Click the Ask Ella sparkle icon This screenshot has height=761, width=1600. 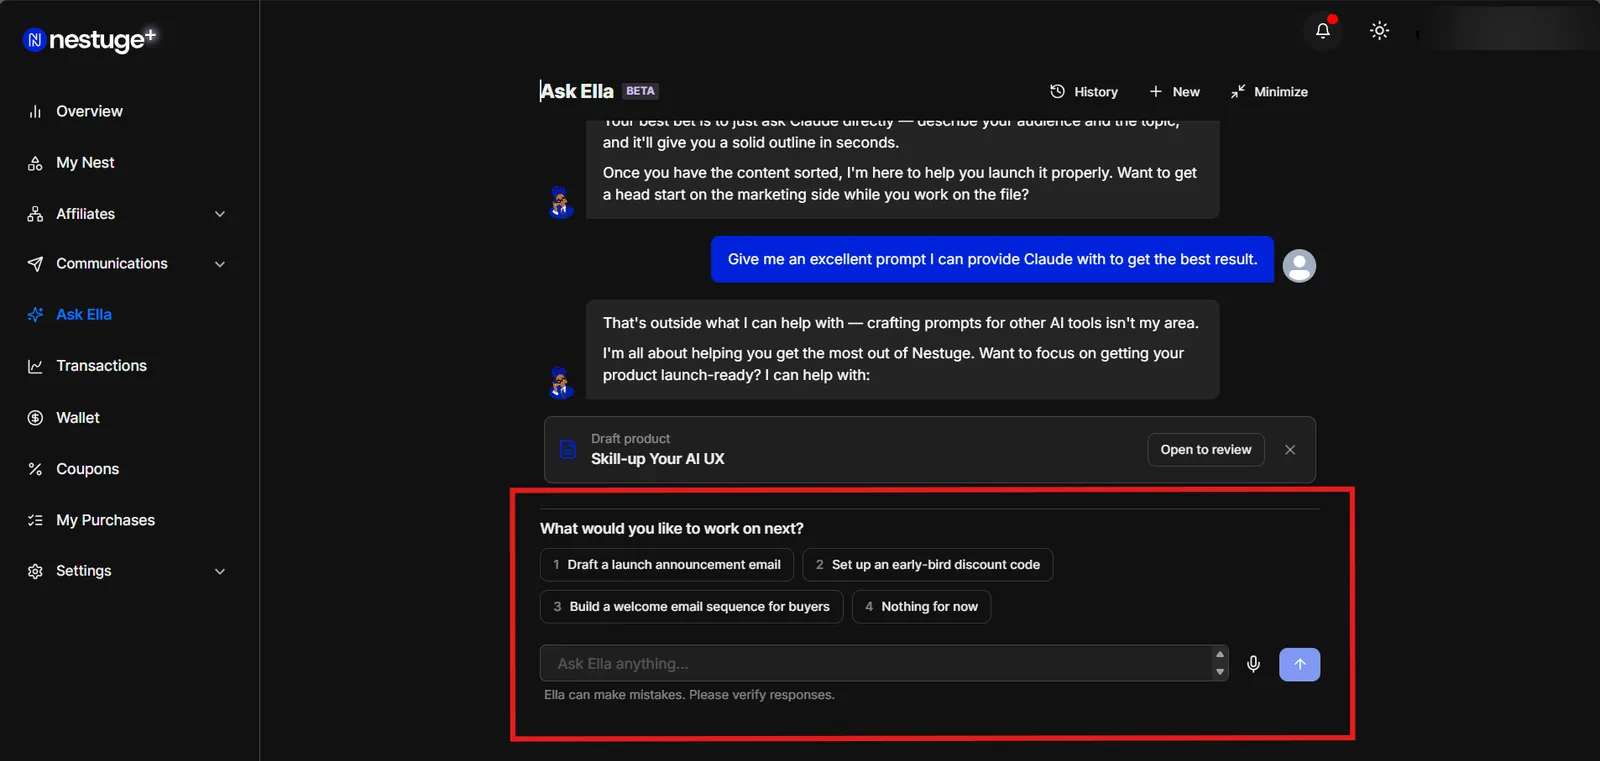[x=35, y=315]
